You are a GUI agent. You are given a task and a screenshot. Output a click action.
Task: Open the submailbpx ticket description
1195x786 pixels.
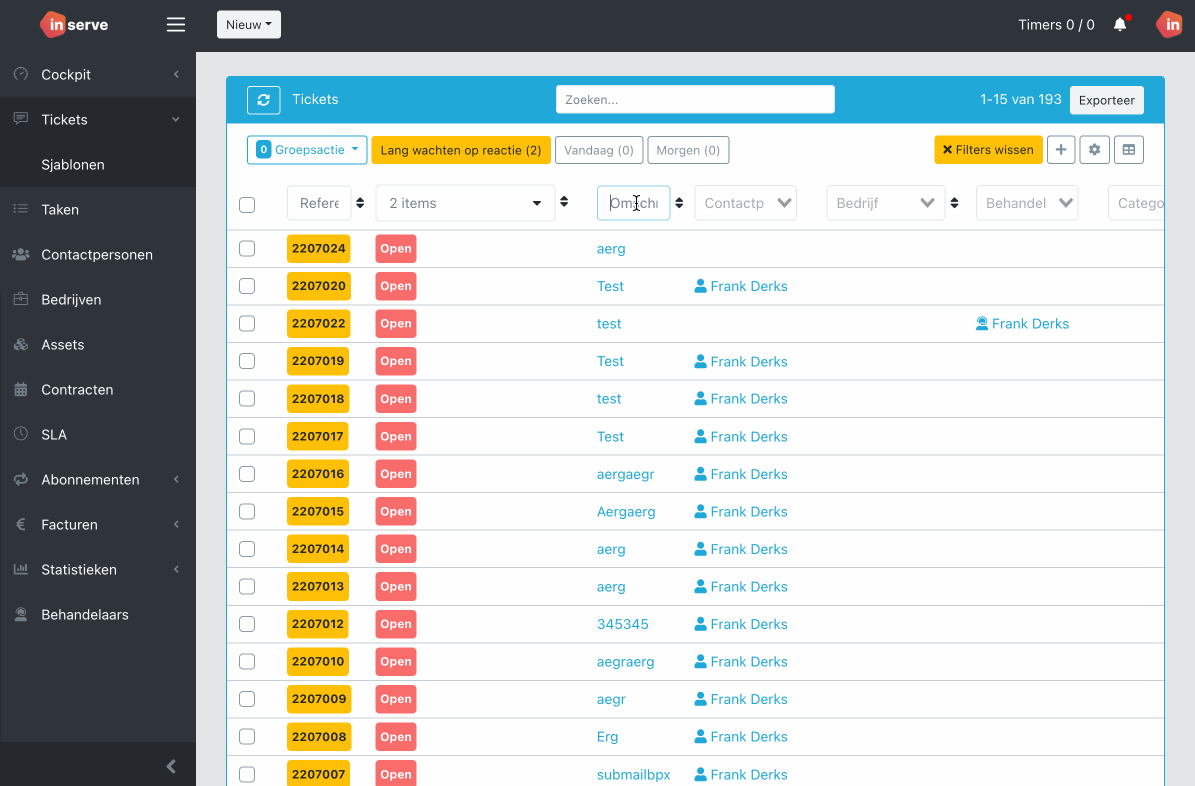(x=633, y=774)
